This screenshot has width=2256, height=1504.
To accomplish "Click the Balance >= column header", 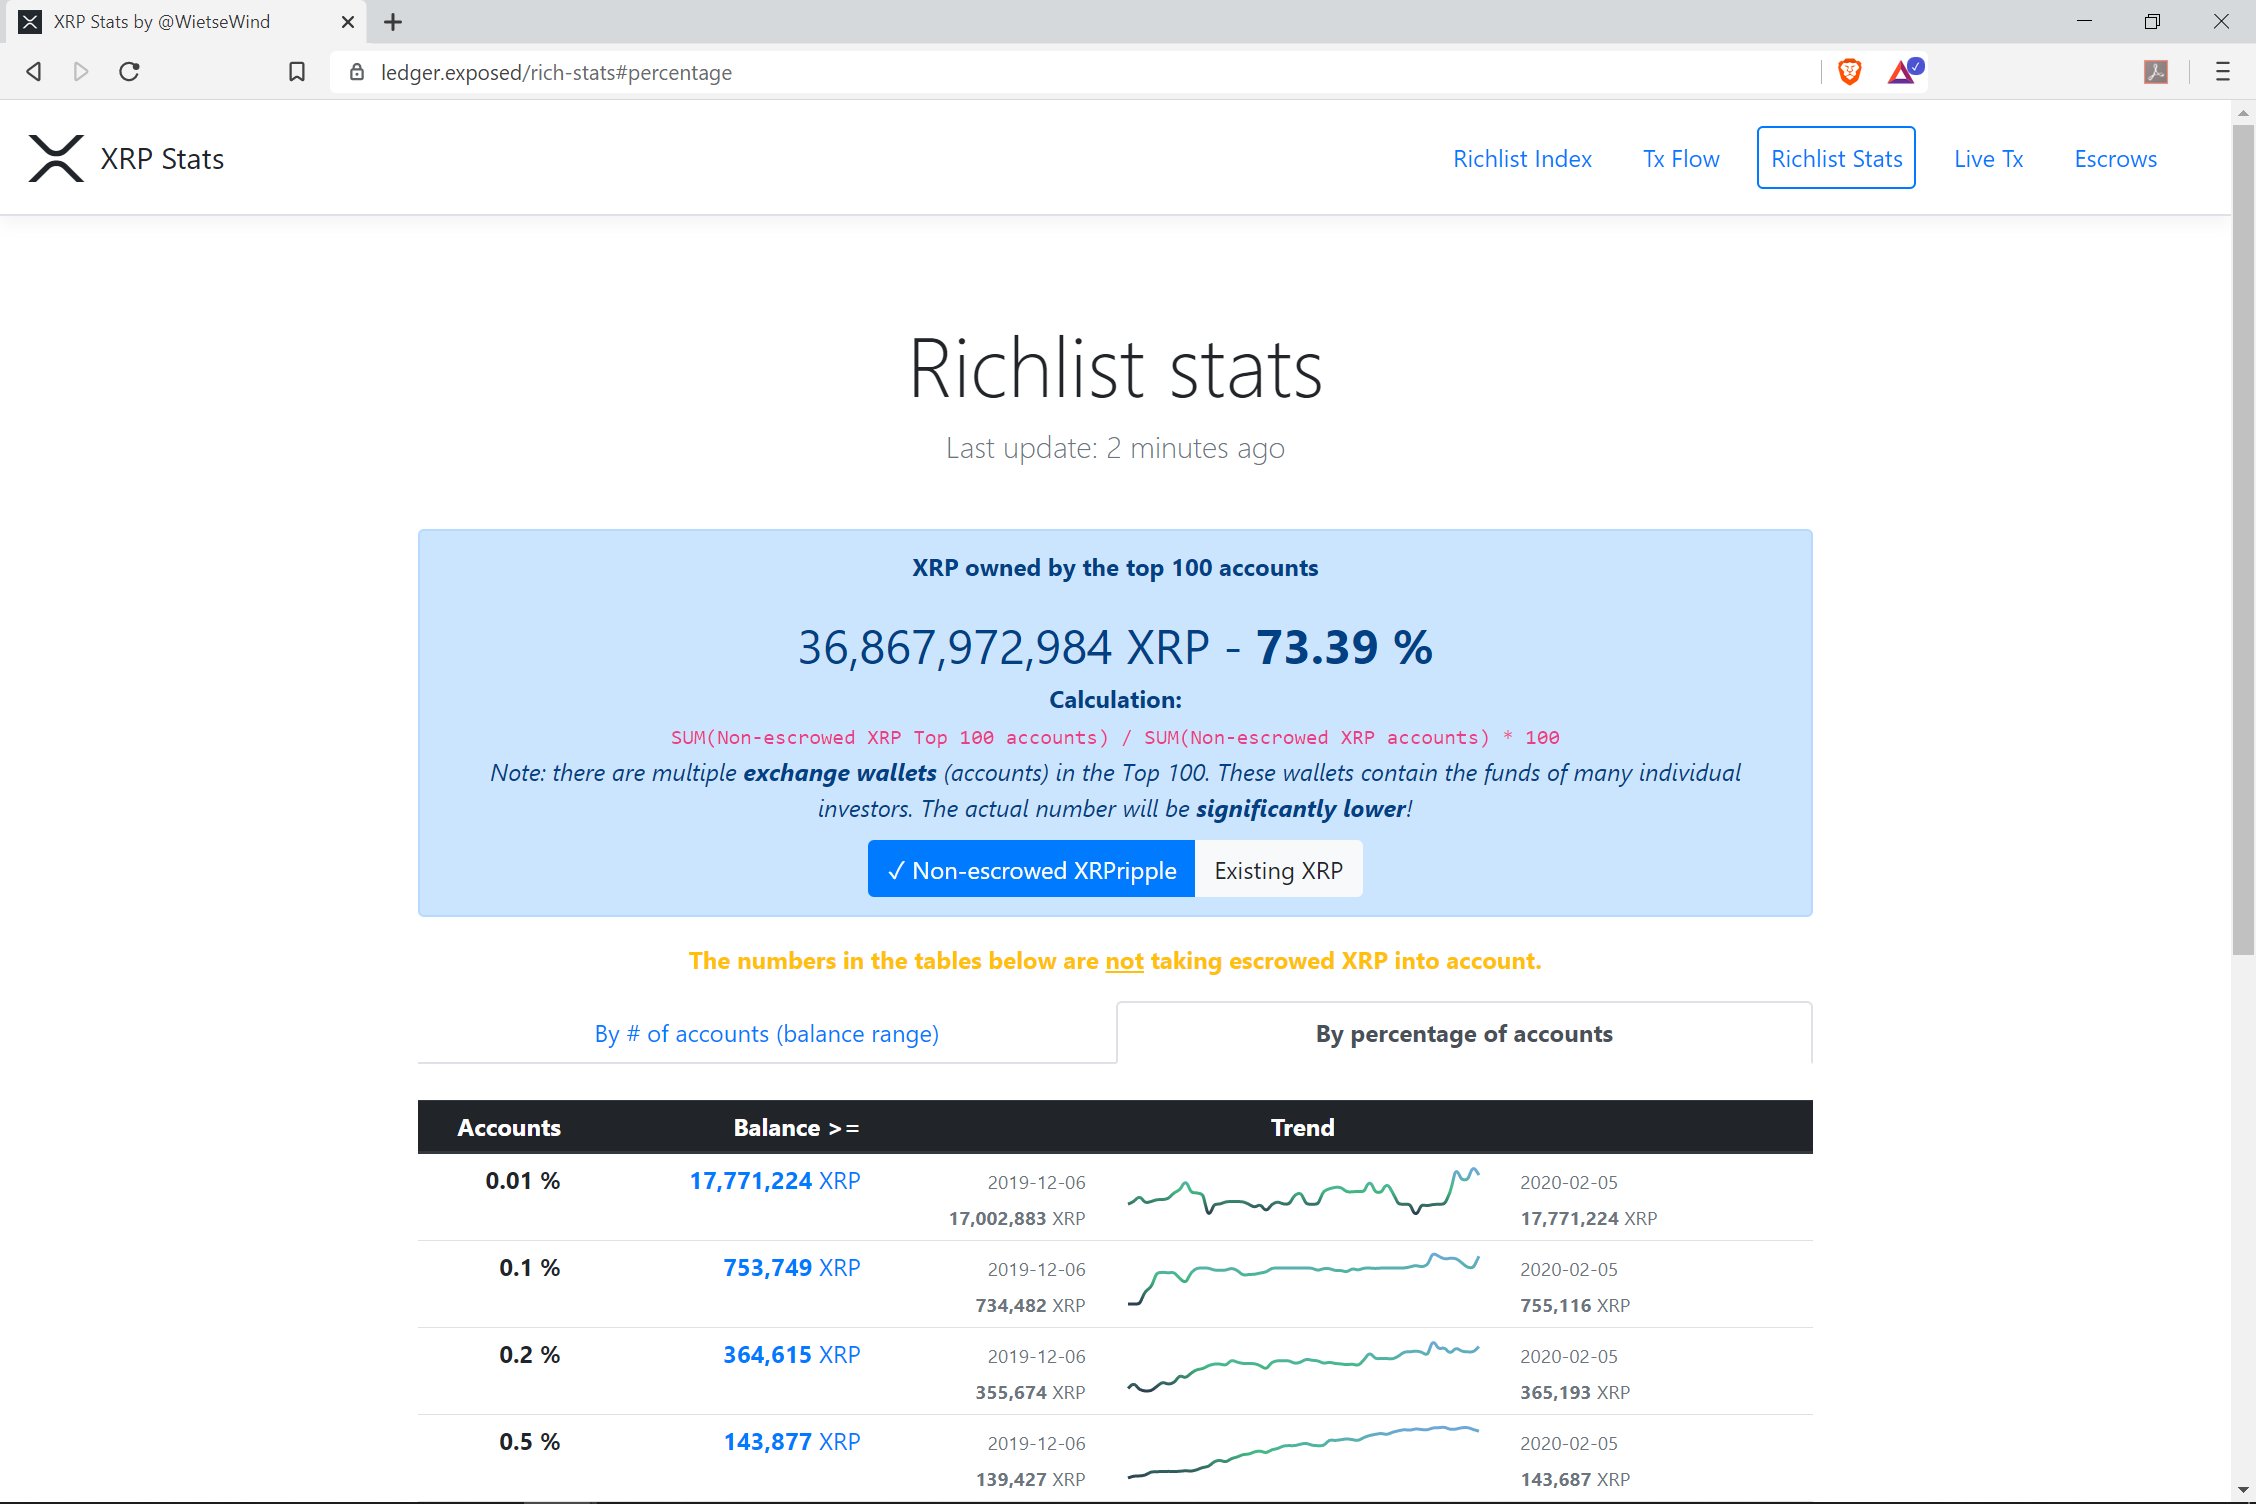I will (x=796, y=1127).
